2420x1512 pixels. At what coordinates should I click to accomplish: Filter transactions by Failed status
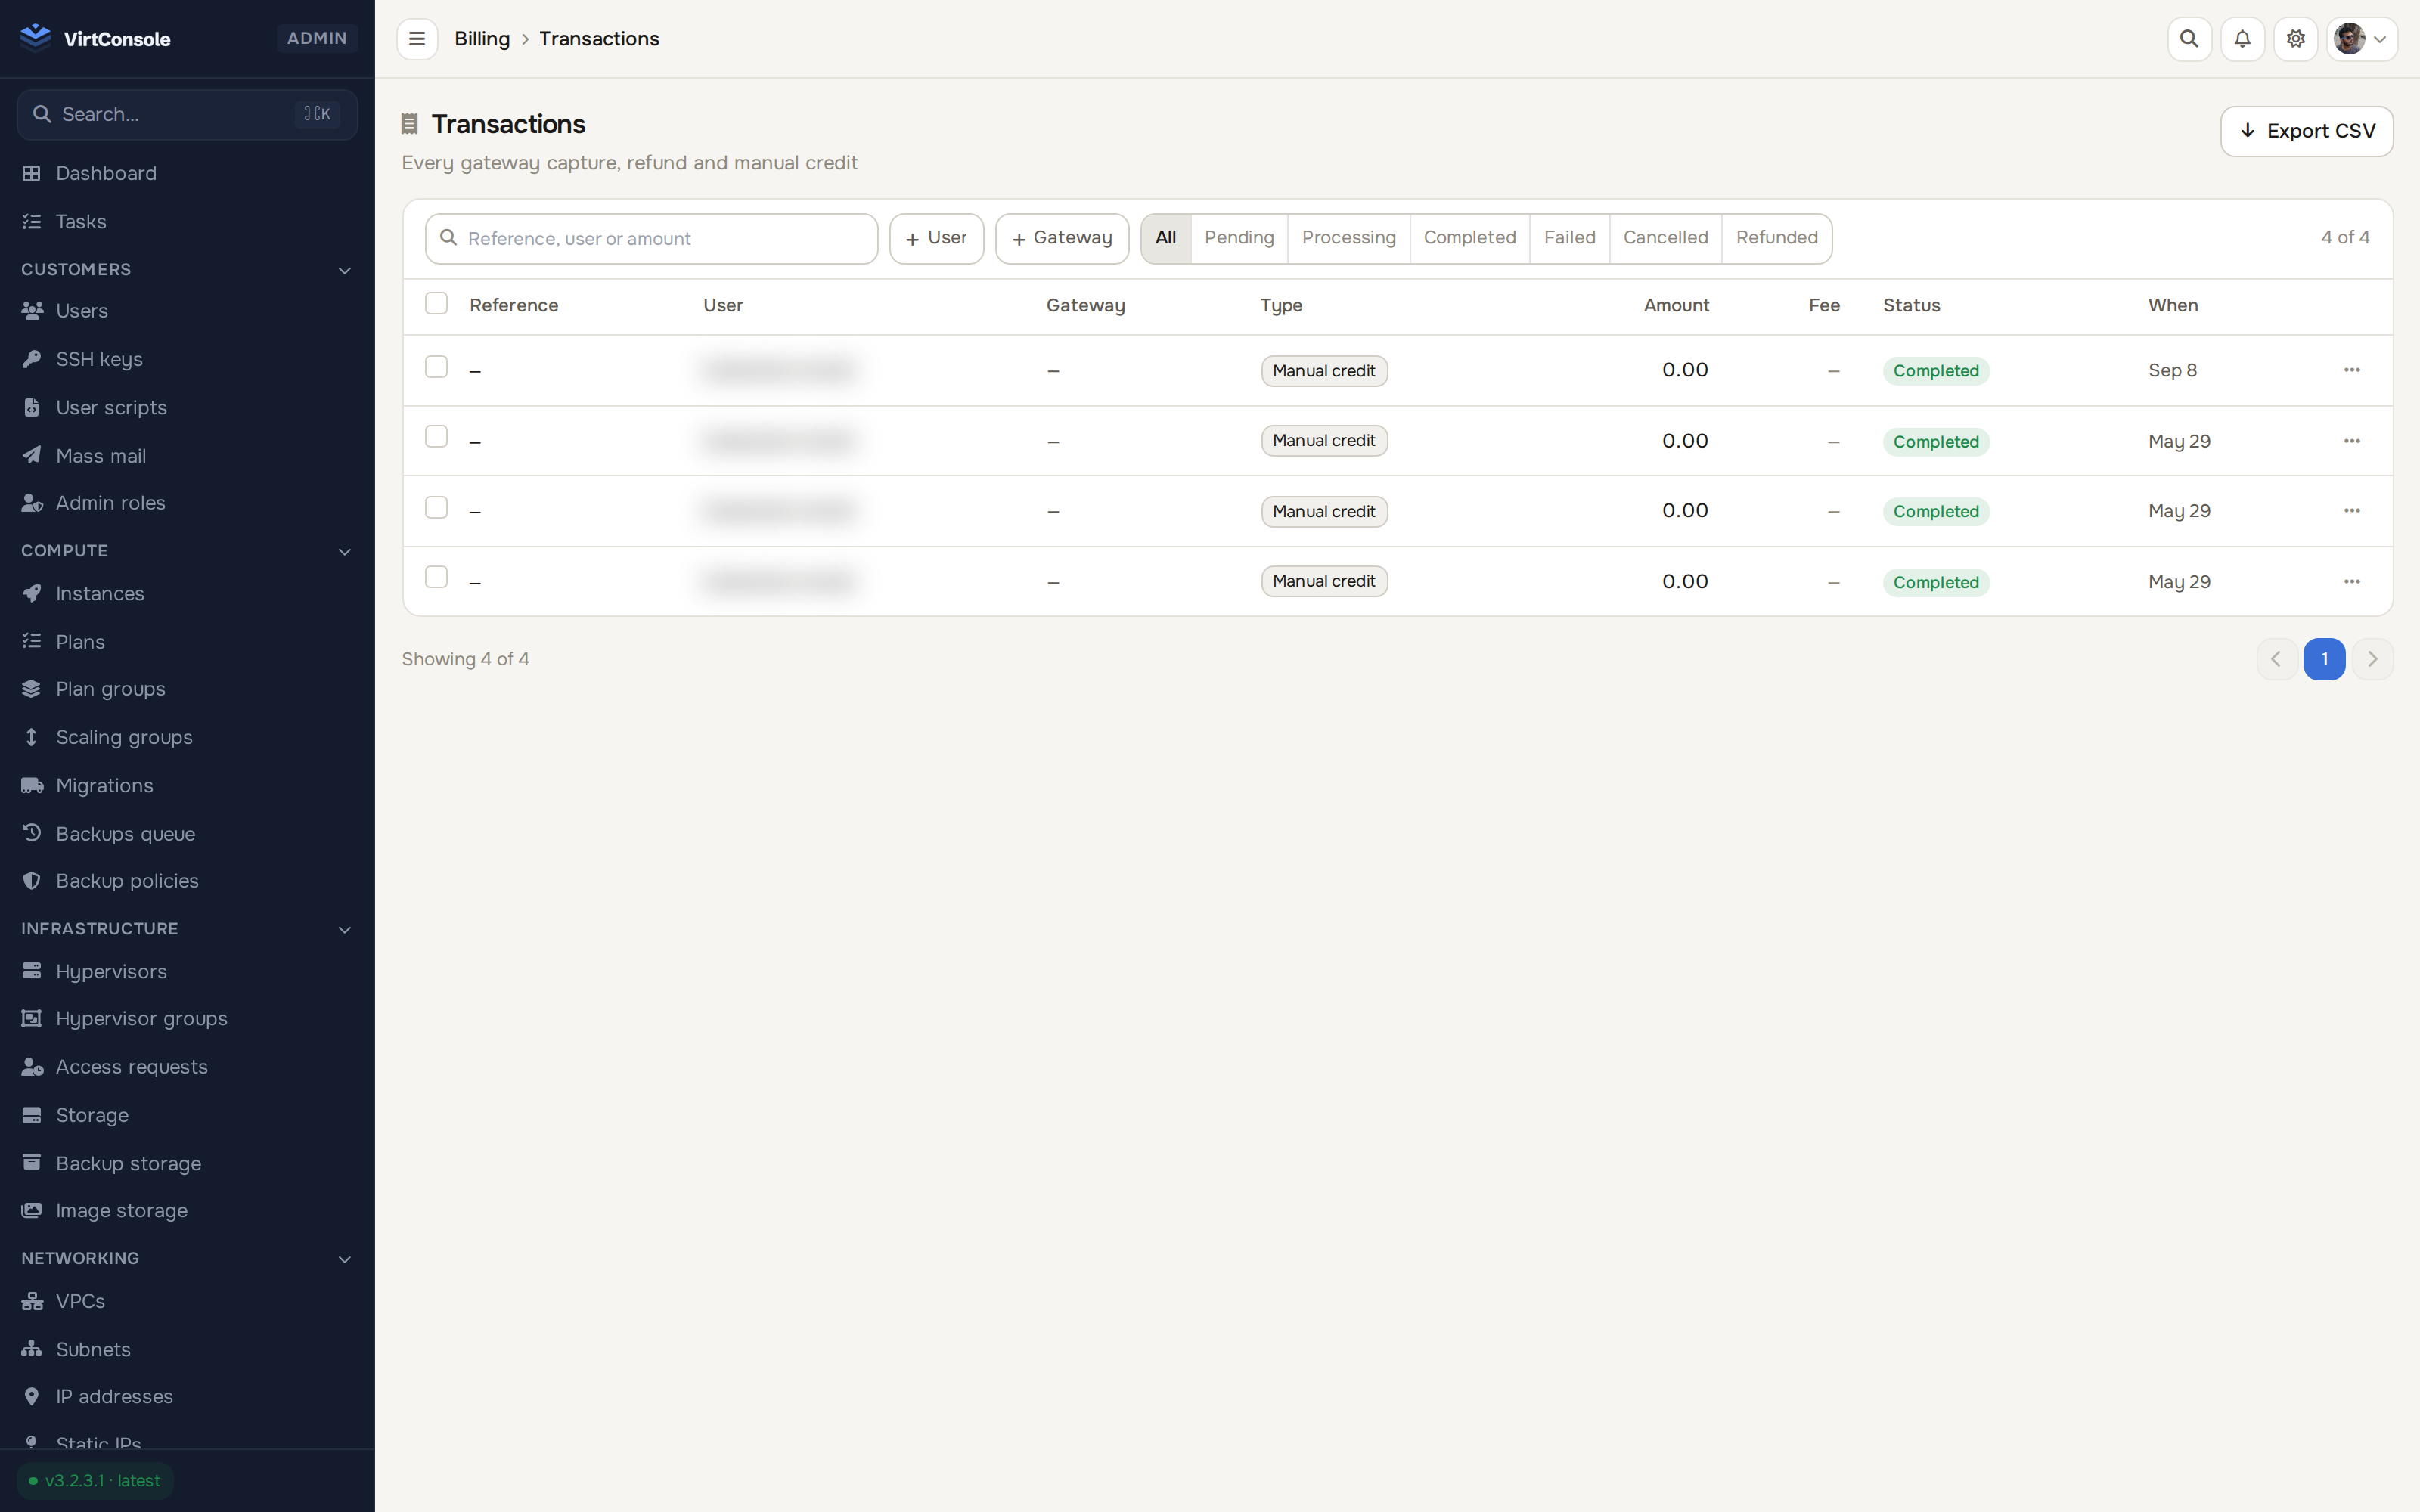[x=1569, y=238]
